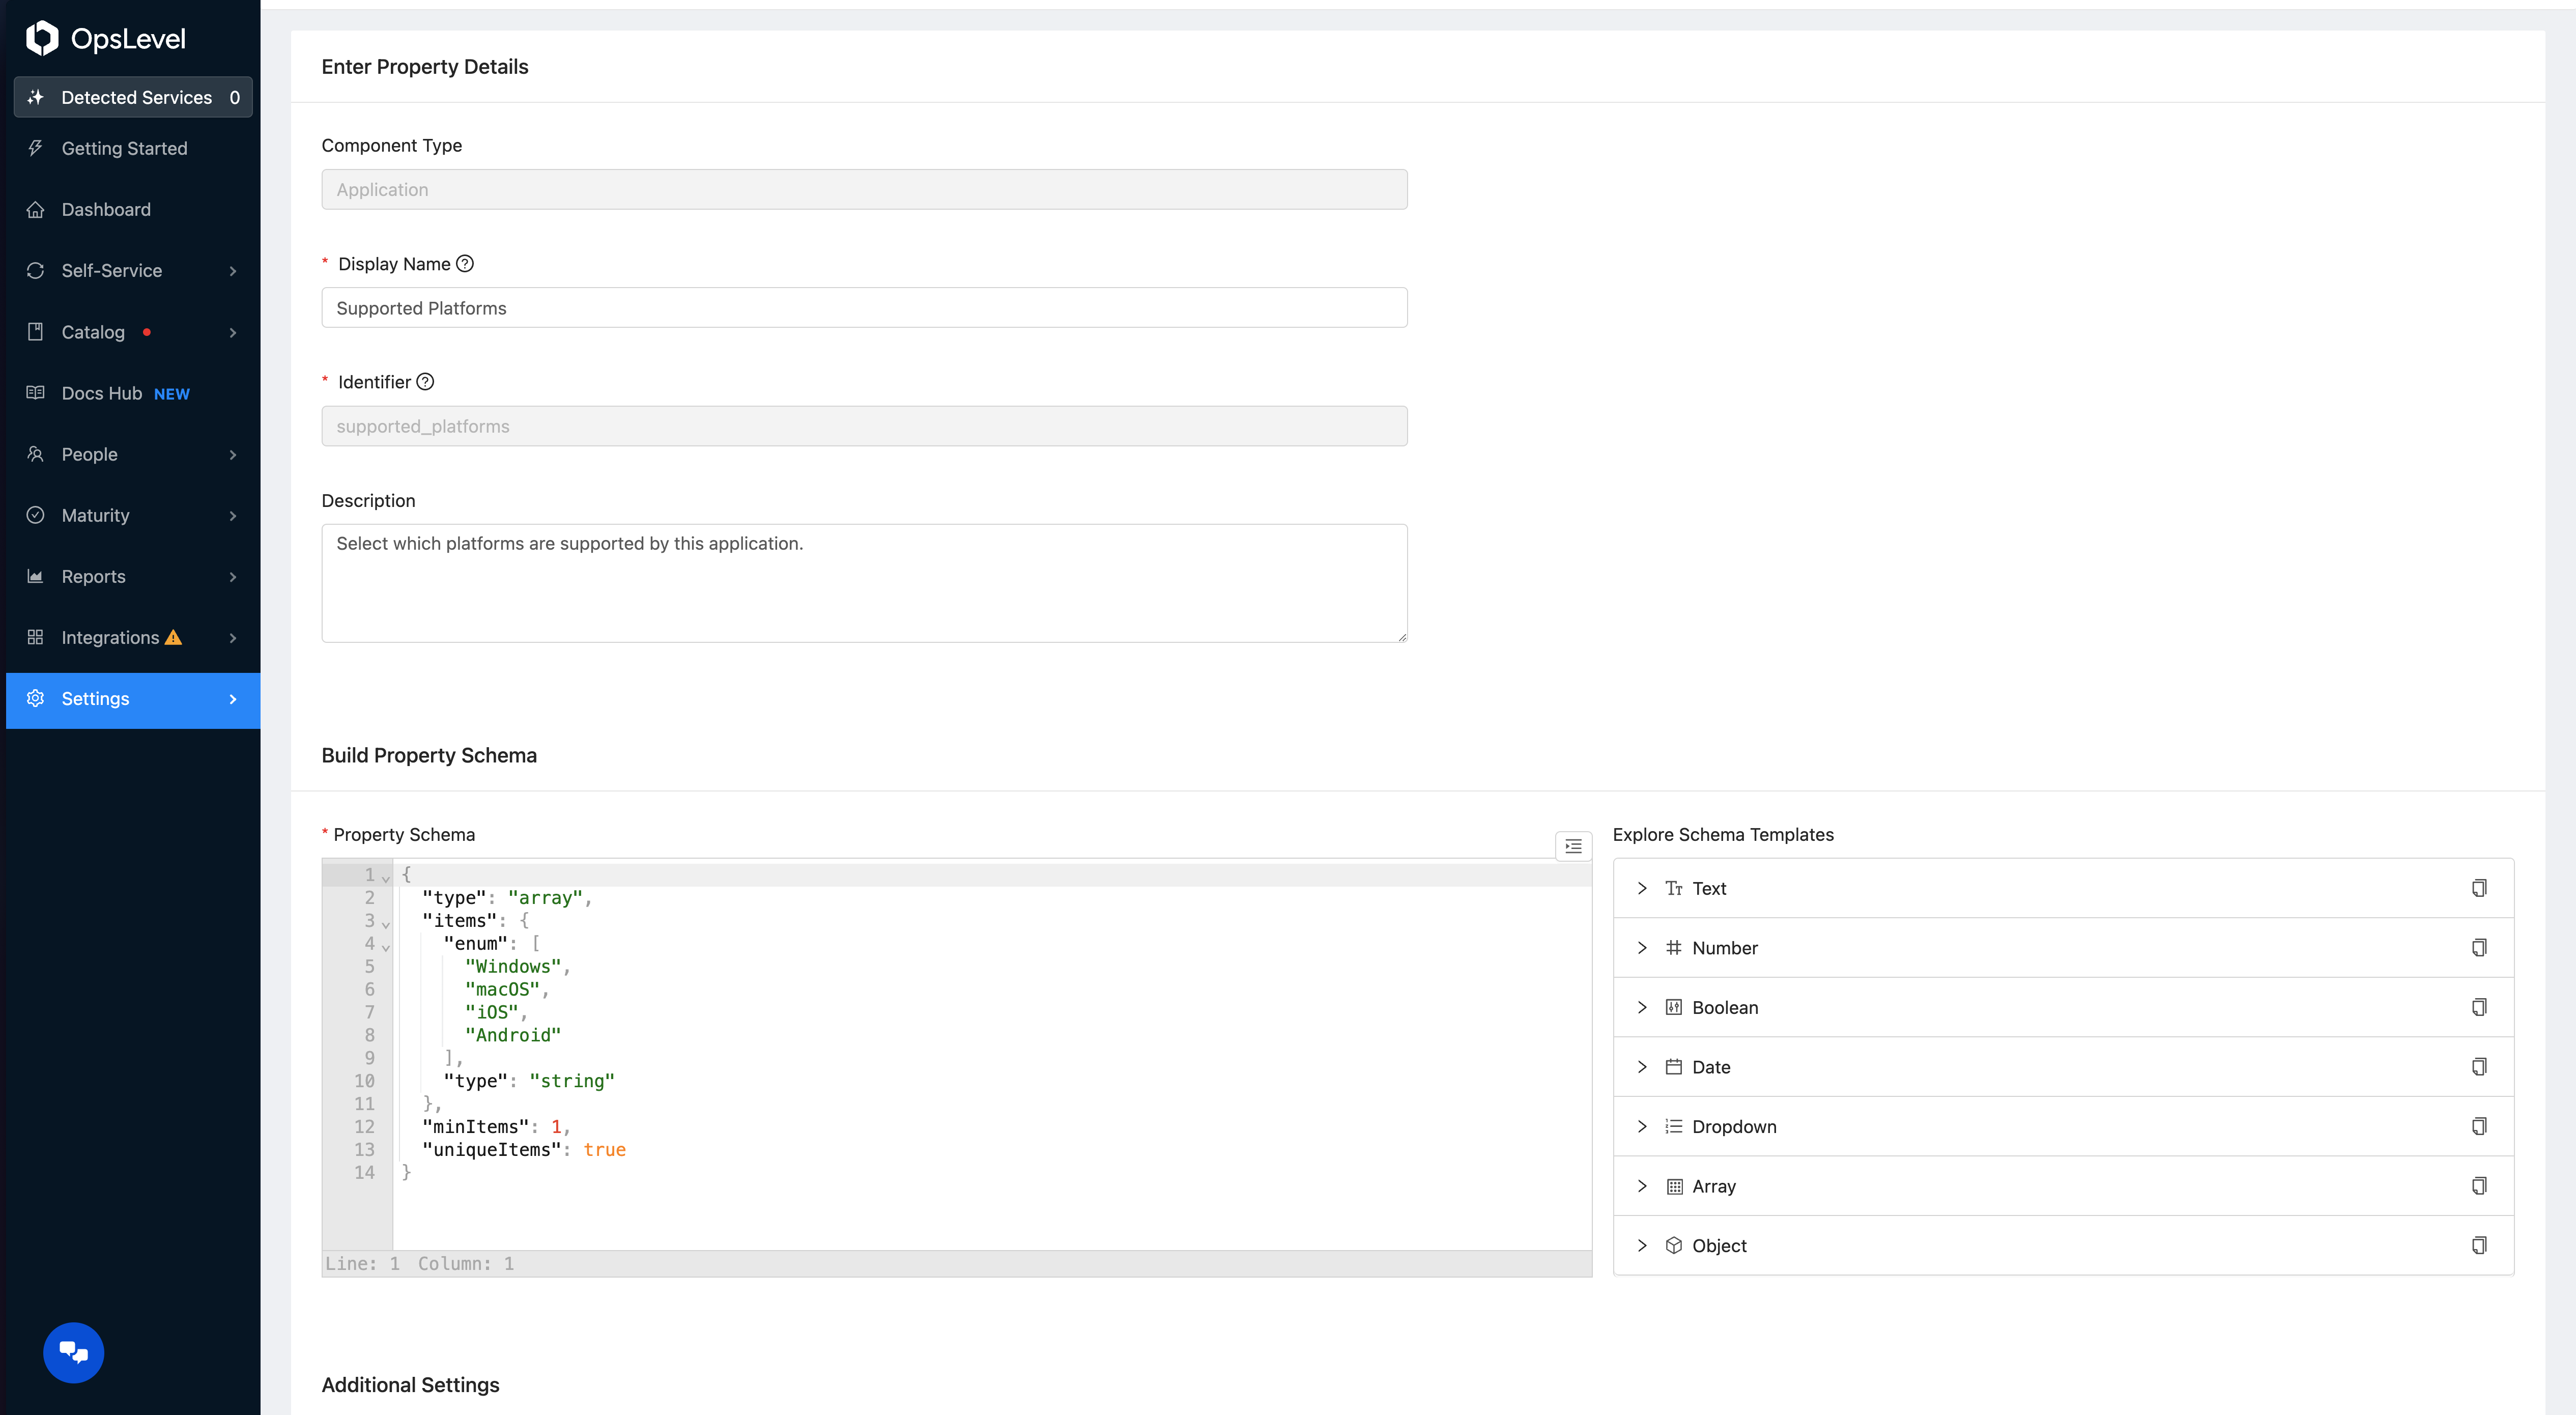The width and height of the screenshot is (2576, 1415).
Task: Click the Line Column status bar
Action: 957,1263
